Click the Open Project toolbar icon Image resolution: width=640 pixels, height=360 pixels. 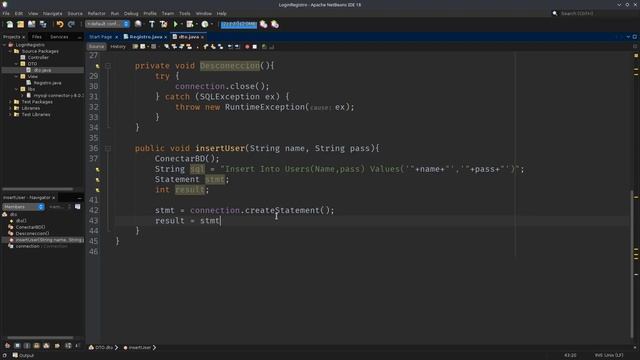point(31,24)
